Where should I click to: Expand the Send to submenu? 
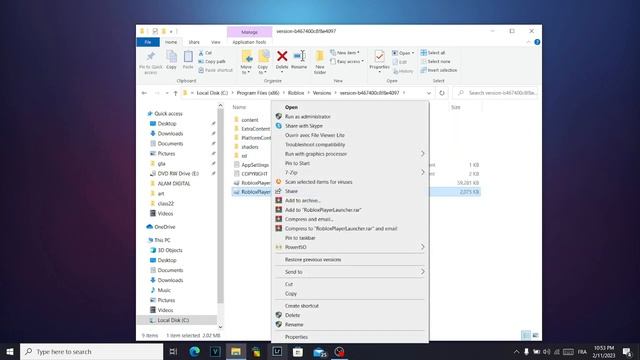point(350,272)
